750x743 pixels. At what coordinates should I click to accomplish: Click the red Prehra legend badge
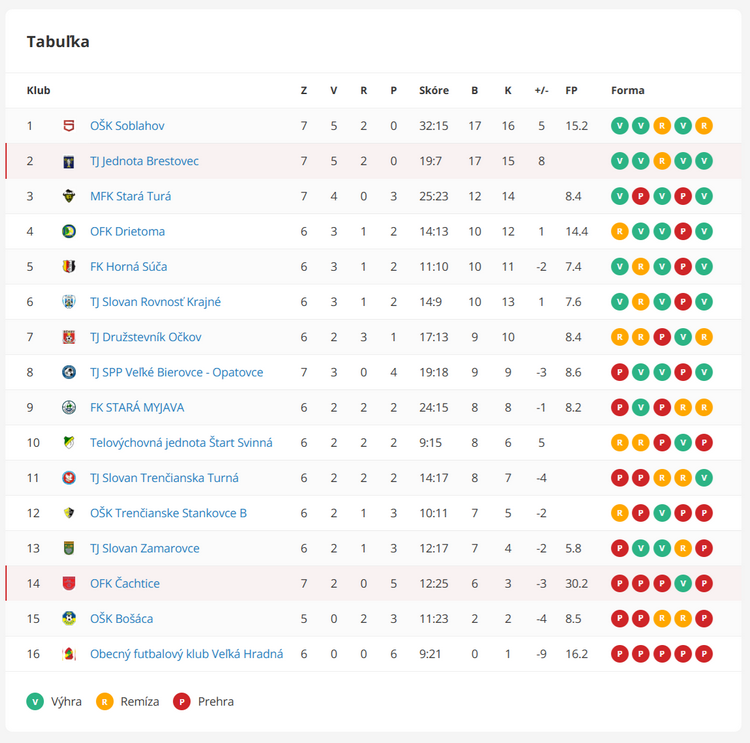click(182, 701)
